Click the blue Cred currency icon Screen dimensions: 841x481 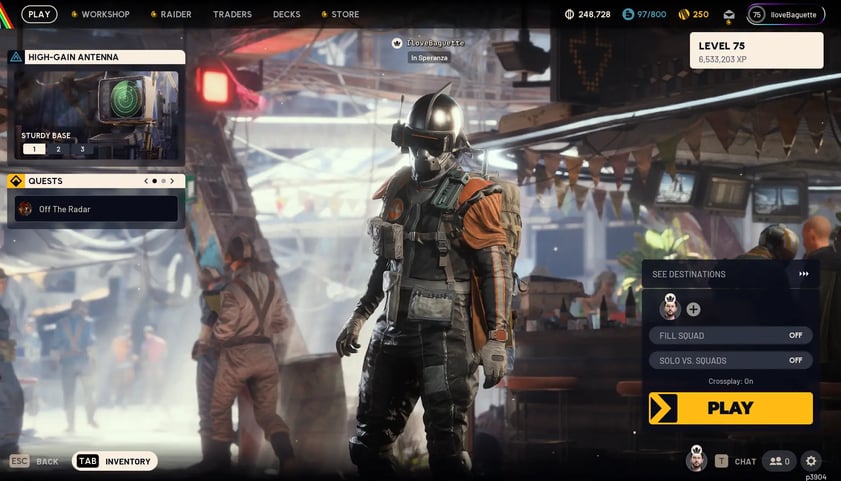[x=628, y=15]
